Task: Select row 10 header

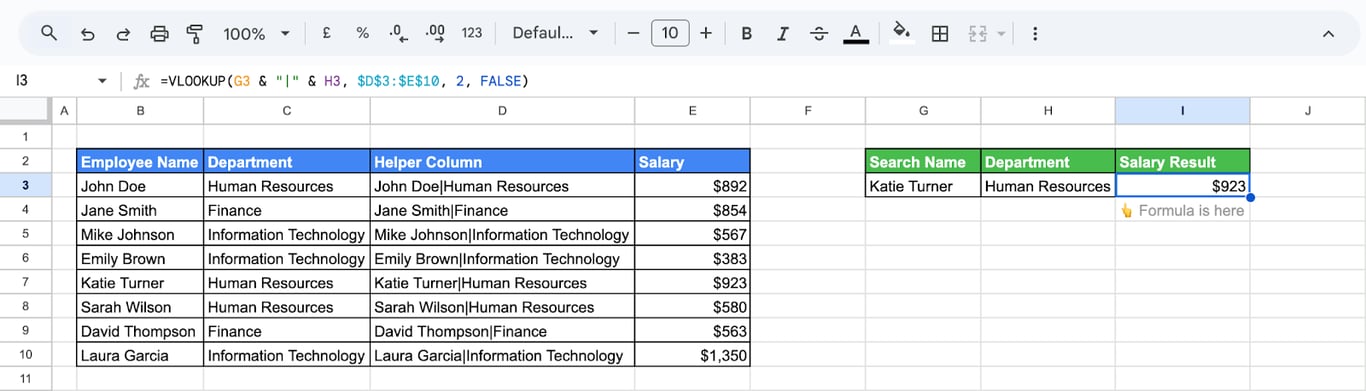Action: point(26,355)
